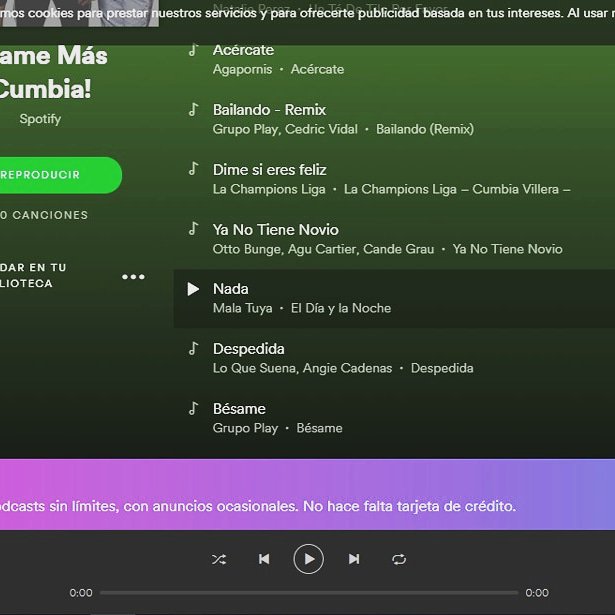Image resolution: width=615 pixels, height=615 pixels.
Task: Select the track title Acércate
Action: pyautogui.click(x=243, y=50)
